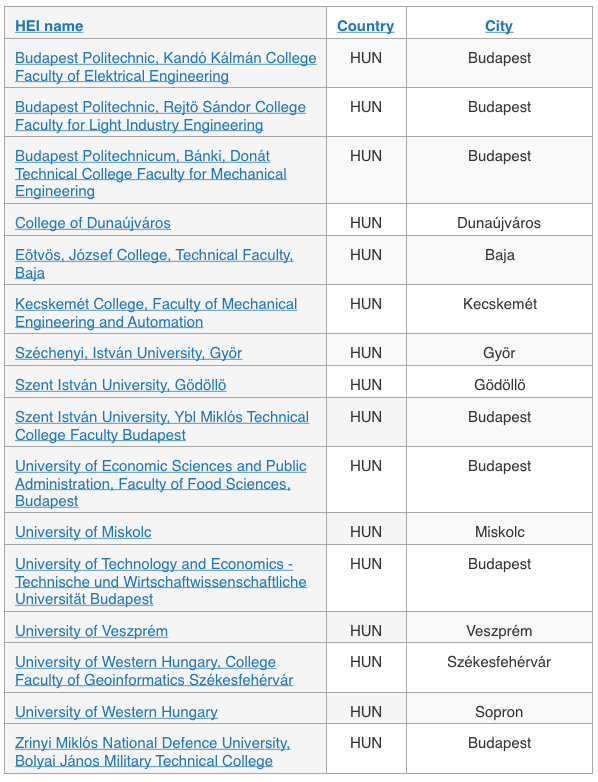Open College Faculty of Geoinformatics Székesfehérvár link
The image size is (598, 782).
pyautogui.click(x=154, y=671)
